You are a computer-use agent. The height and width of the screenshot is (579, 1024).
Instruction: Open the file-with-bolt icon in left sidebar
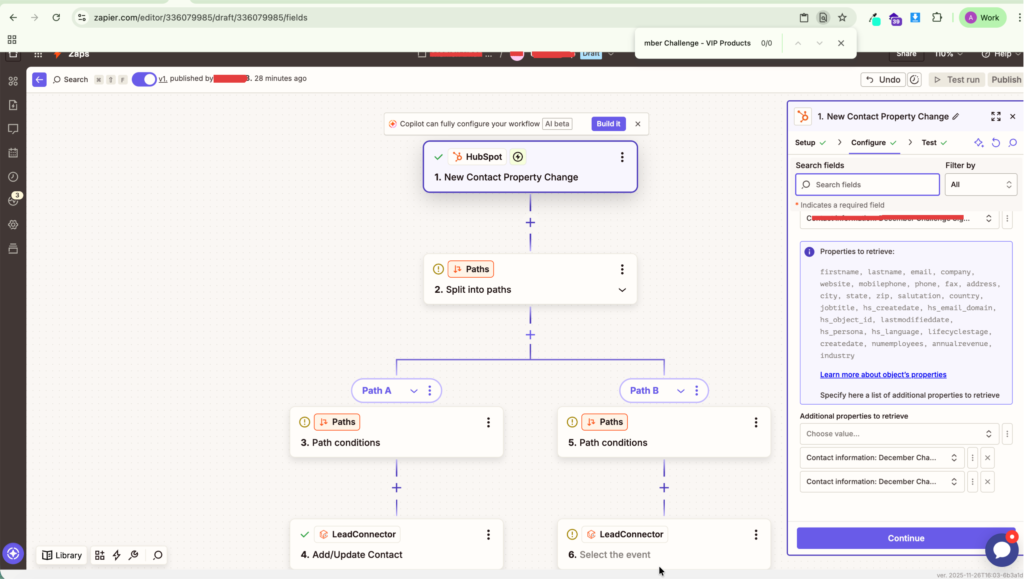12,105
